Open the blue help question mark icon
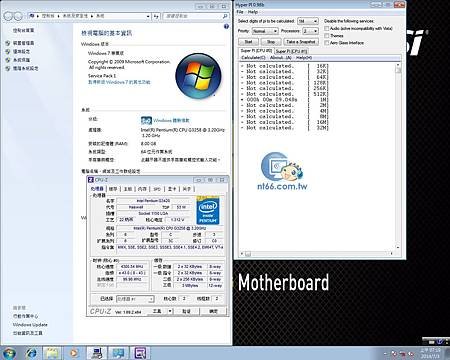 point(226,26)
